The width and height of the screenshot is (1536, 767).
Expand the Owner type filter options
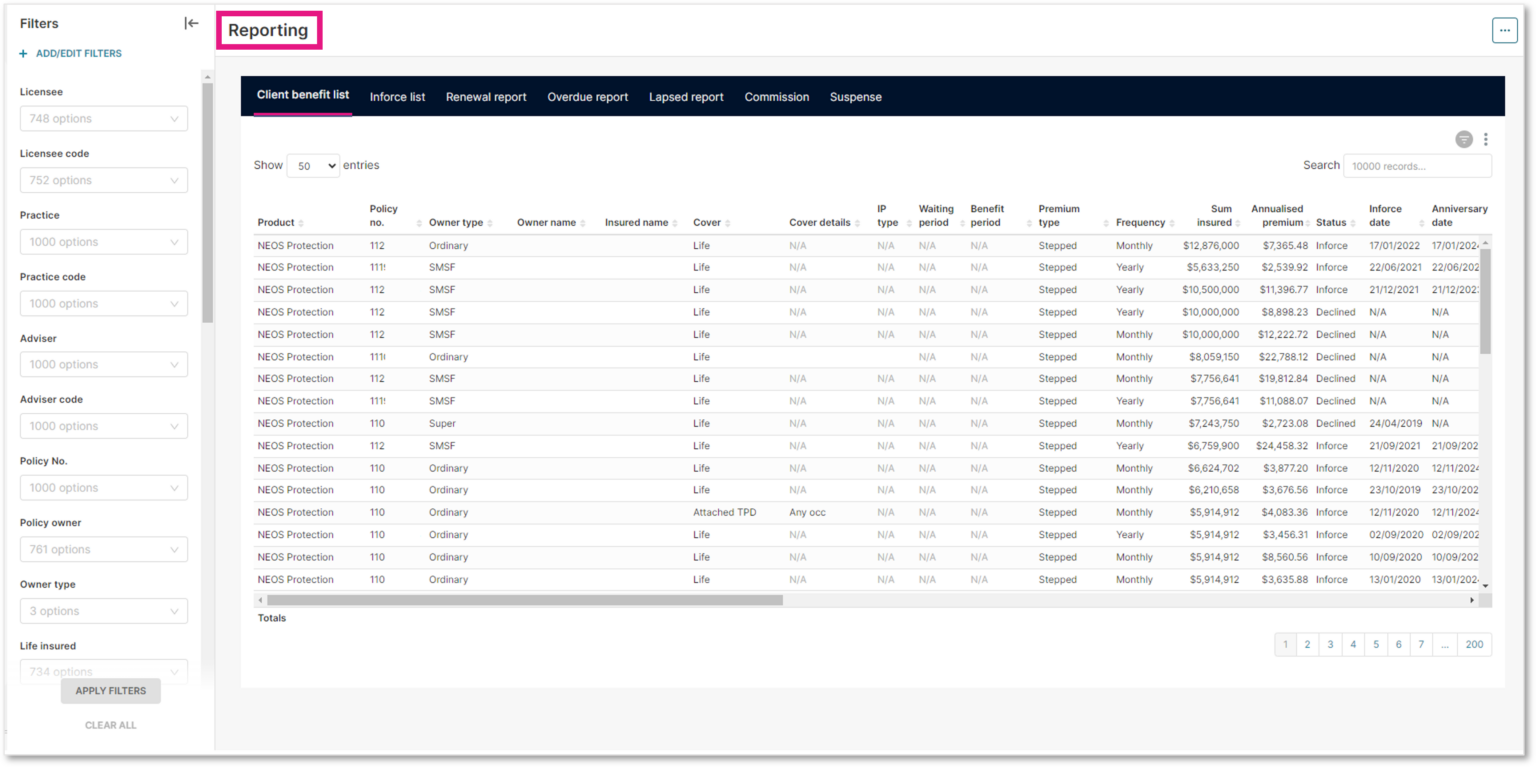[x=103, y=610]
